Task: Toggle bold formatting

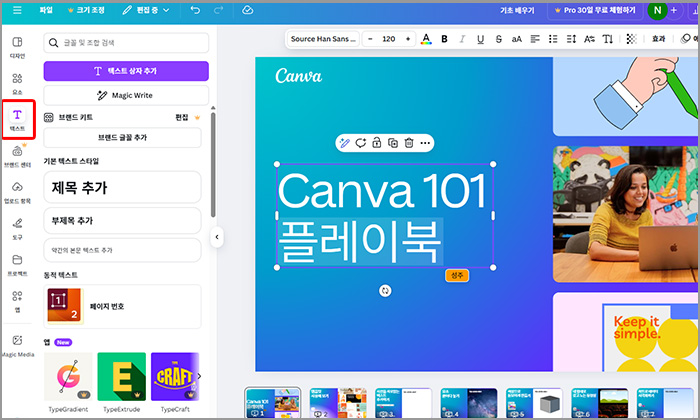Action: point(444,39)
